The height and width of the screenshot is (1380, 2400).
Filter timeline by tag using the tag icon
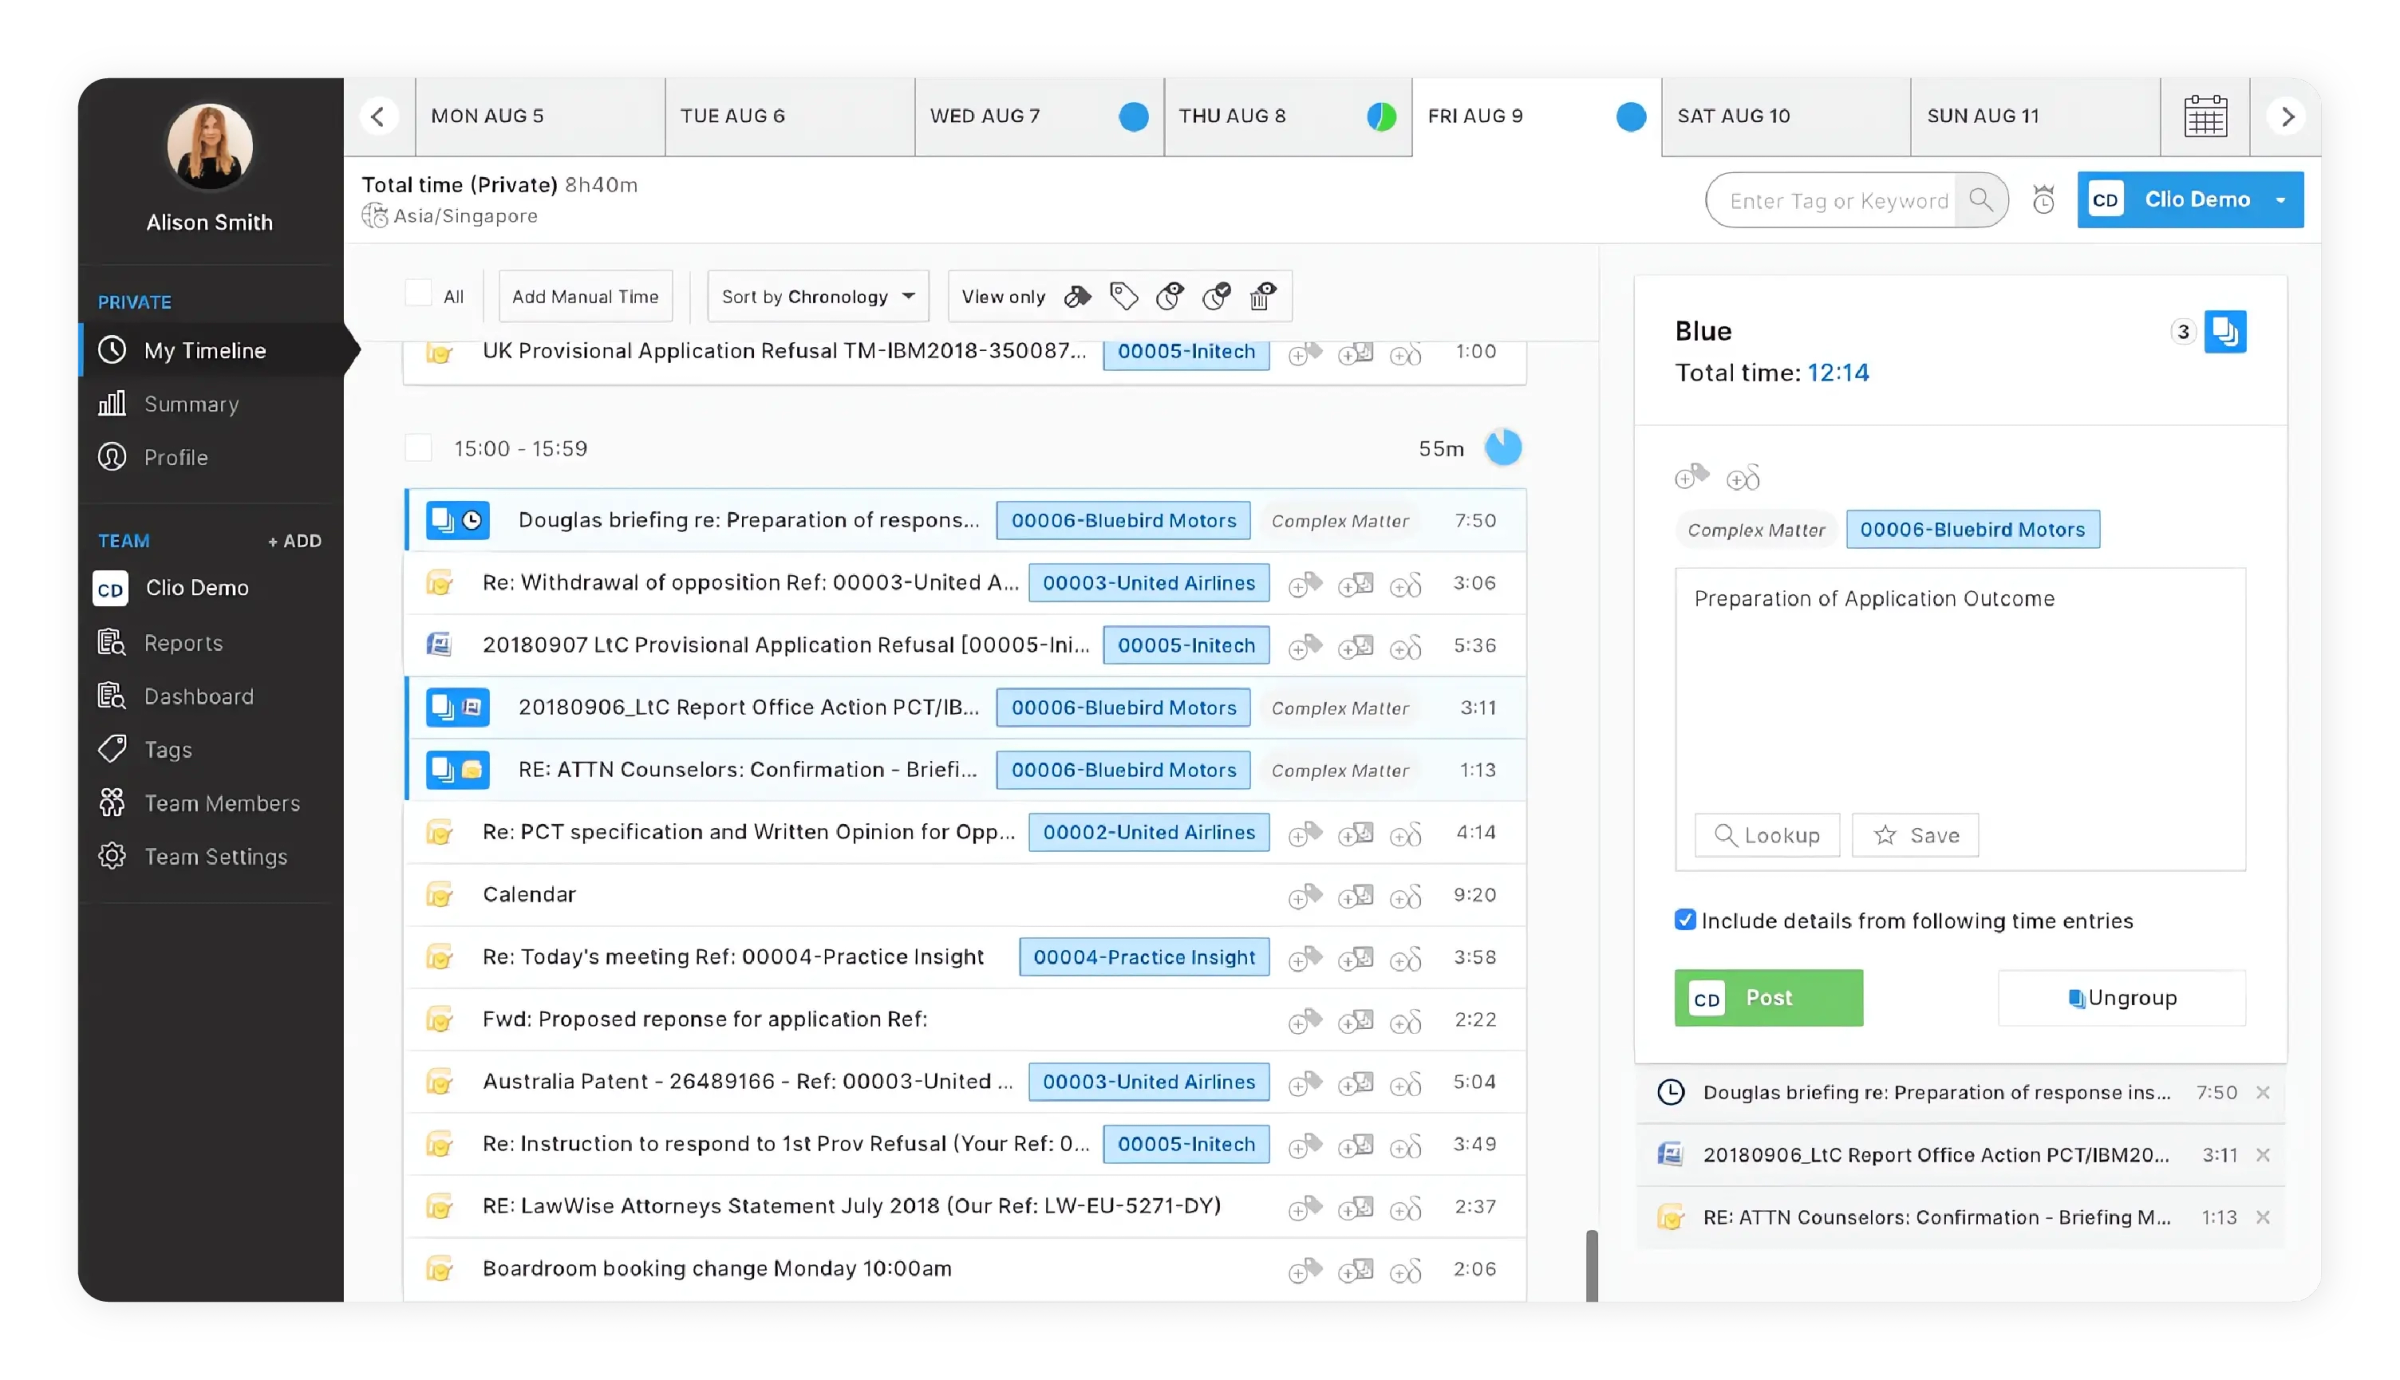1124,296
